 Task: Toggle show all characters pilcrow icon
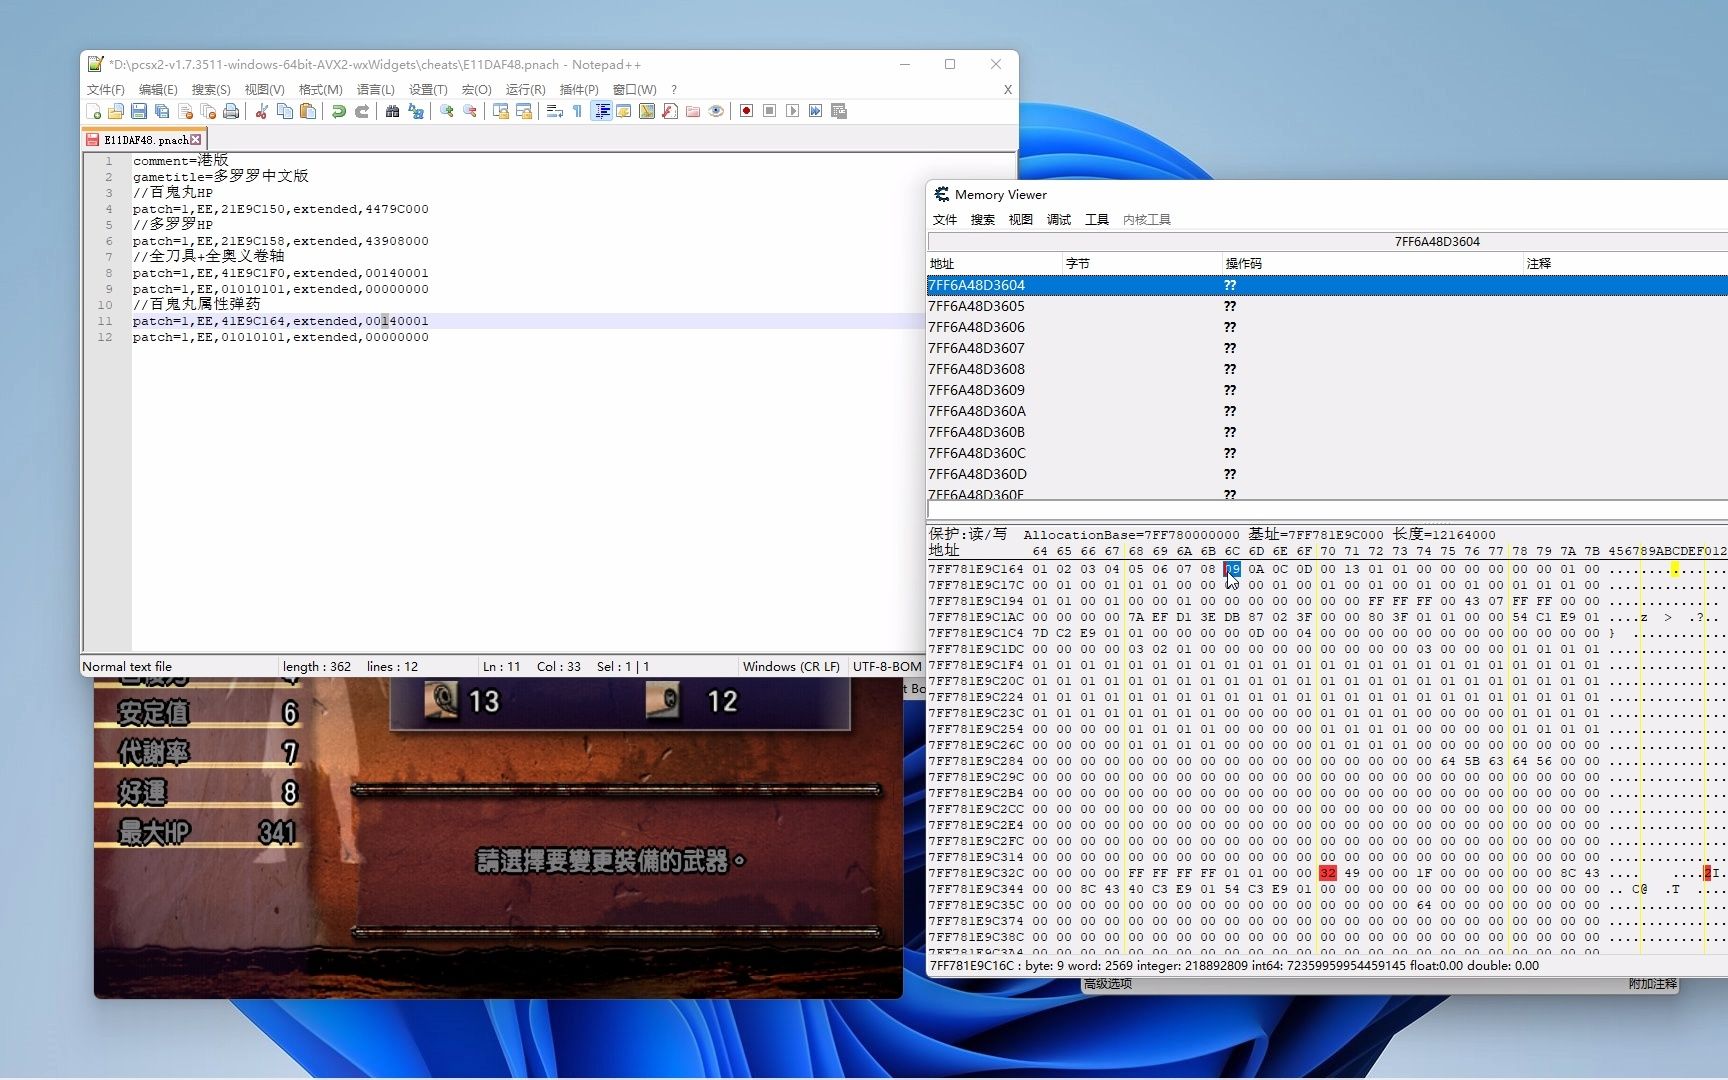point(577,111)
